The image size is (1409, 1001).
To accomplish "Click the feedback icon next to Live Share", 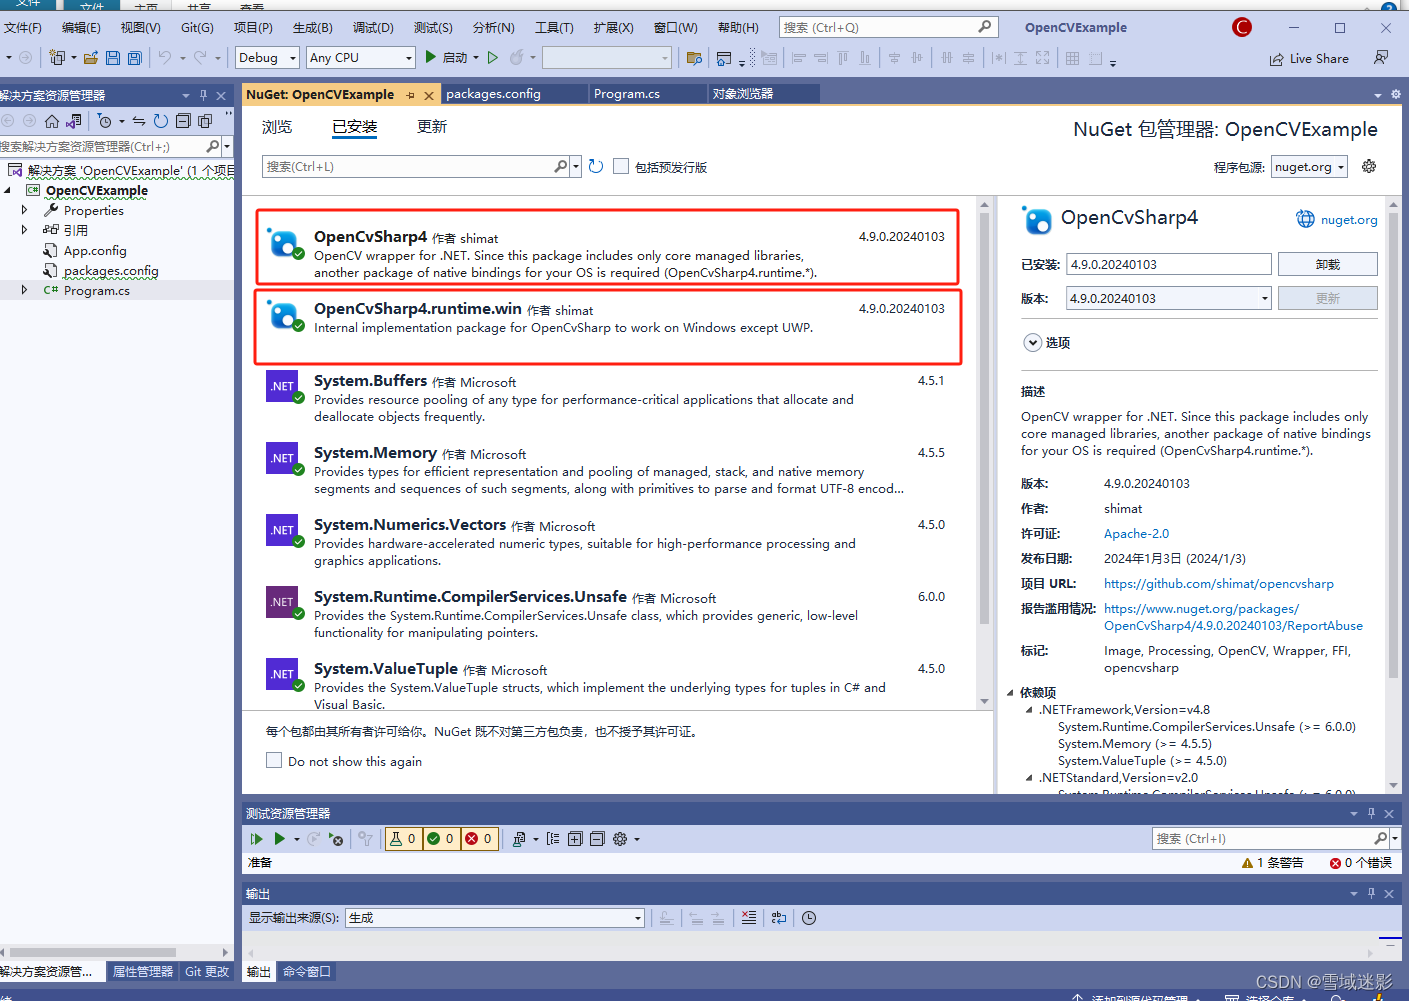I will pyautogui.click(x=1381, y=58).
